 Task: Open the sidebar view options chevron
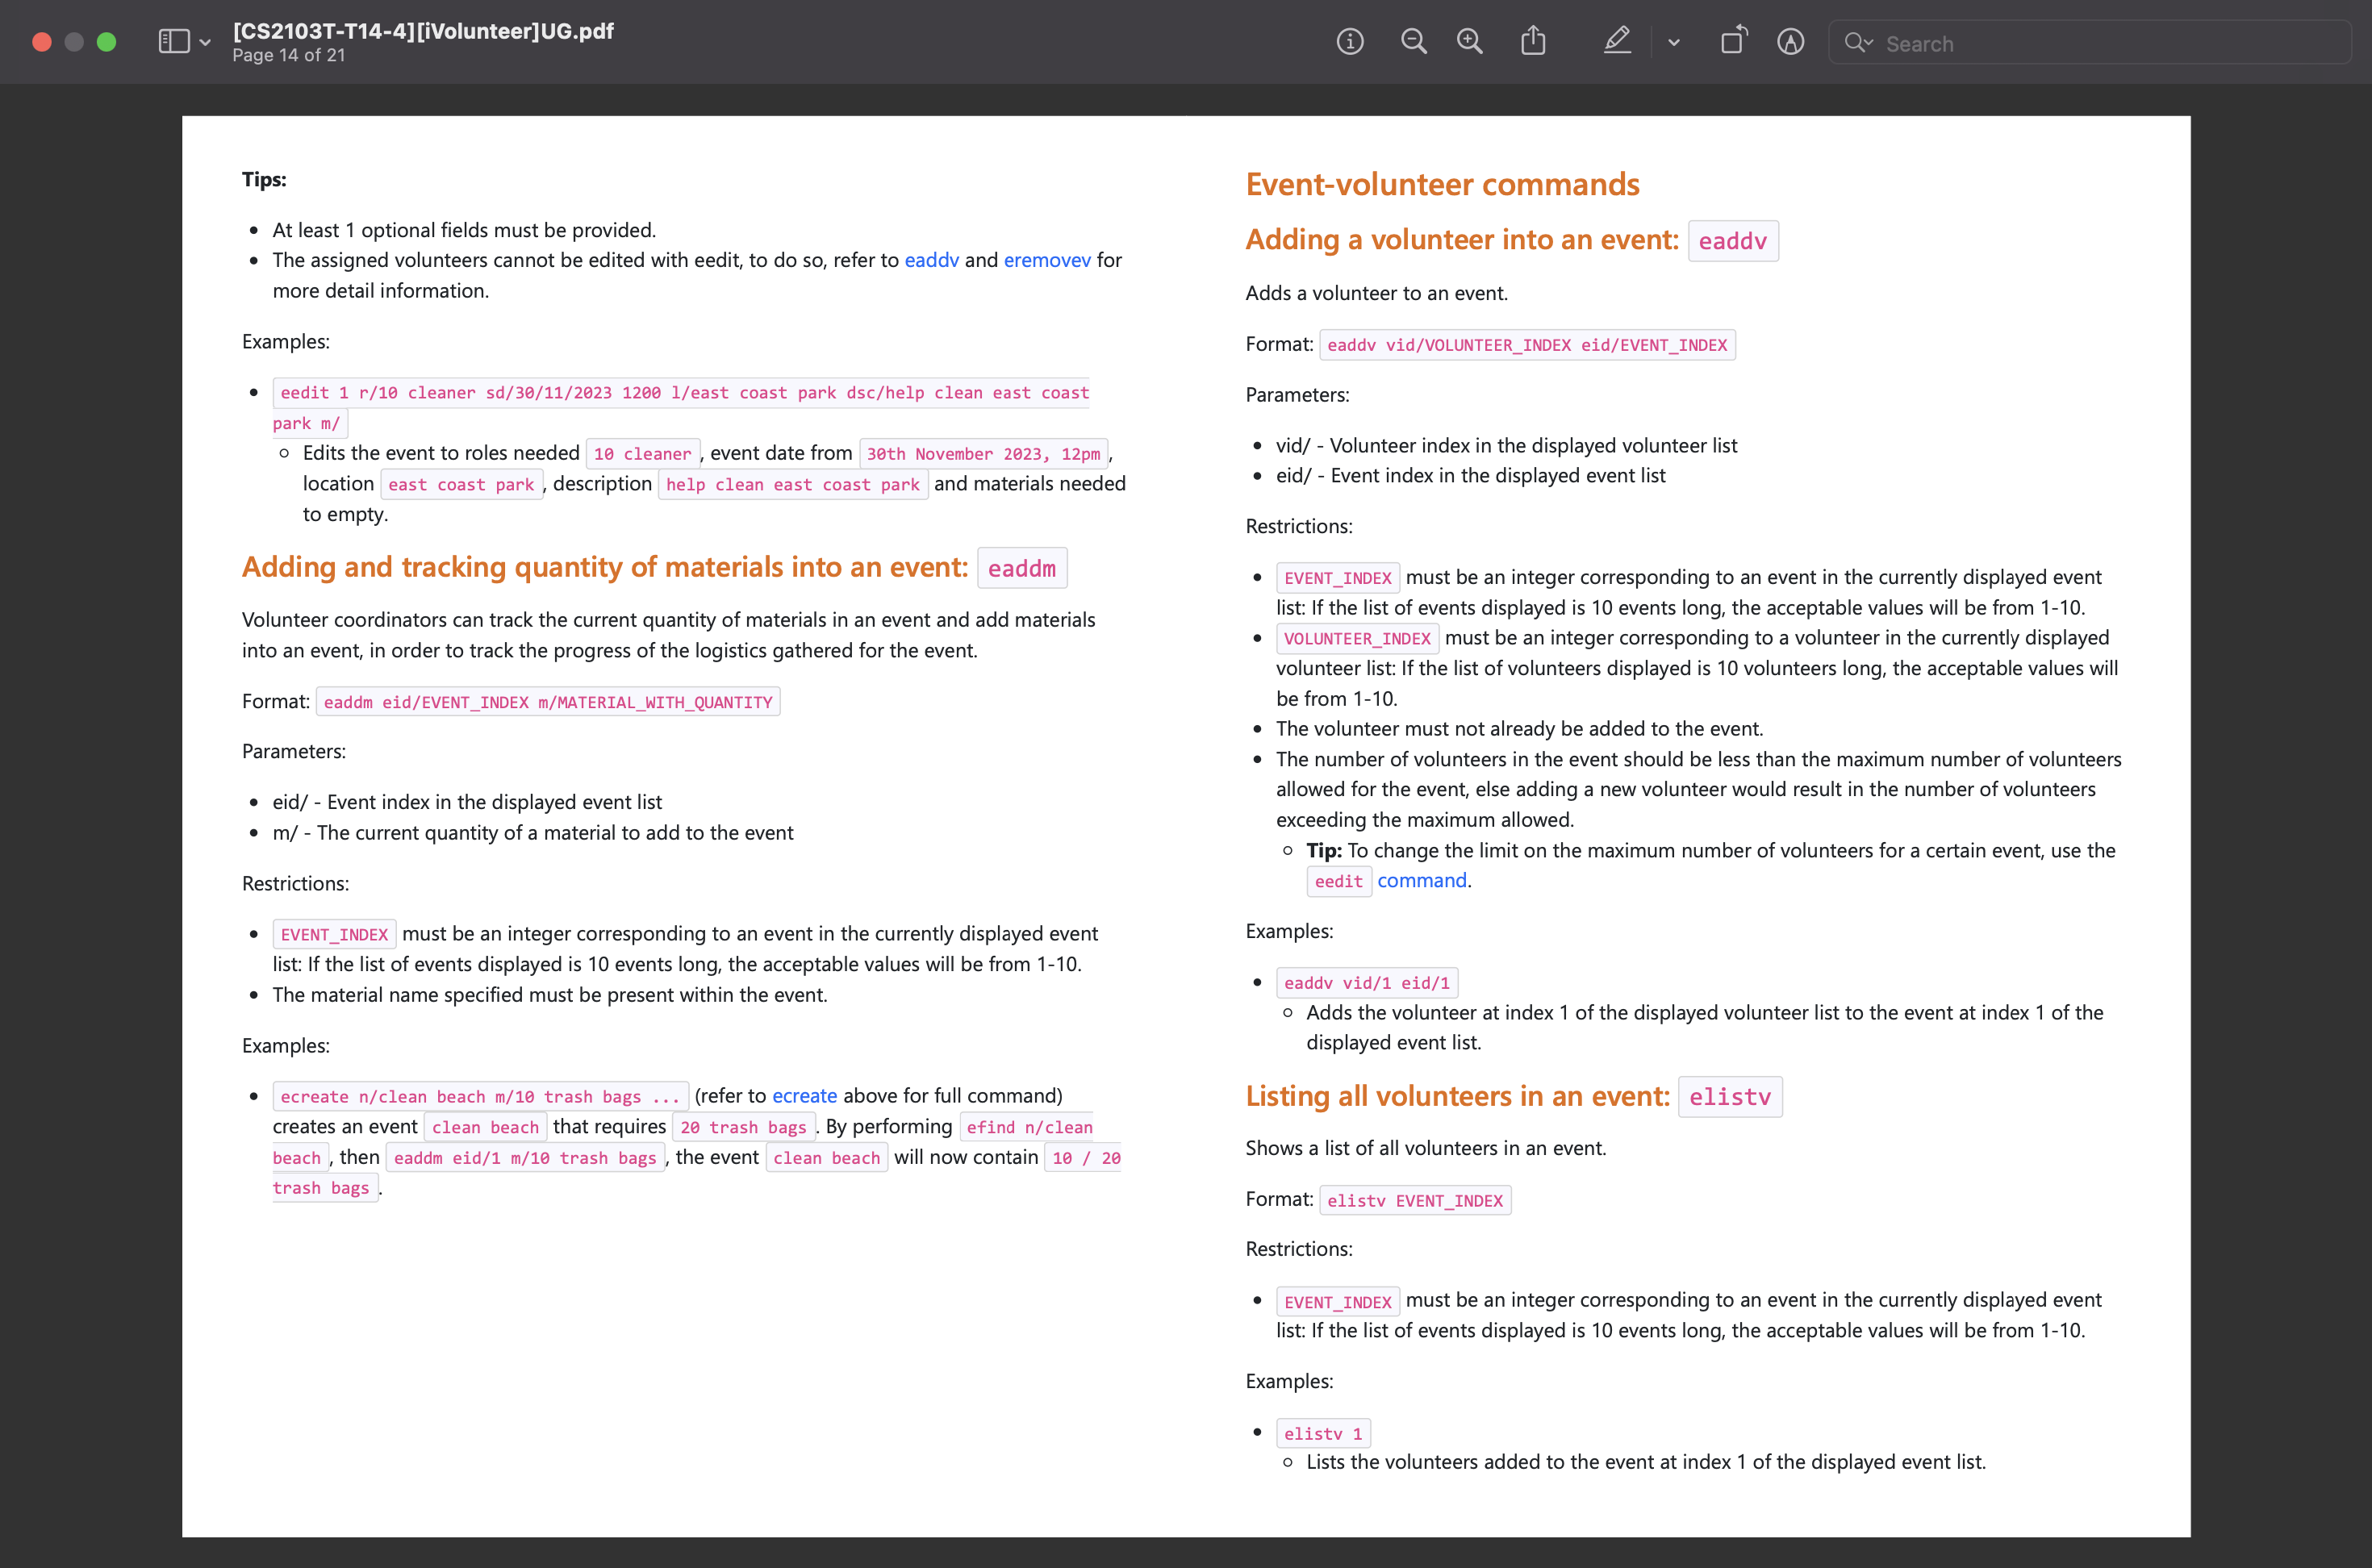[206, 42]
